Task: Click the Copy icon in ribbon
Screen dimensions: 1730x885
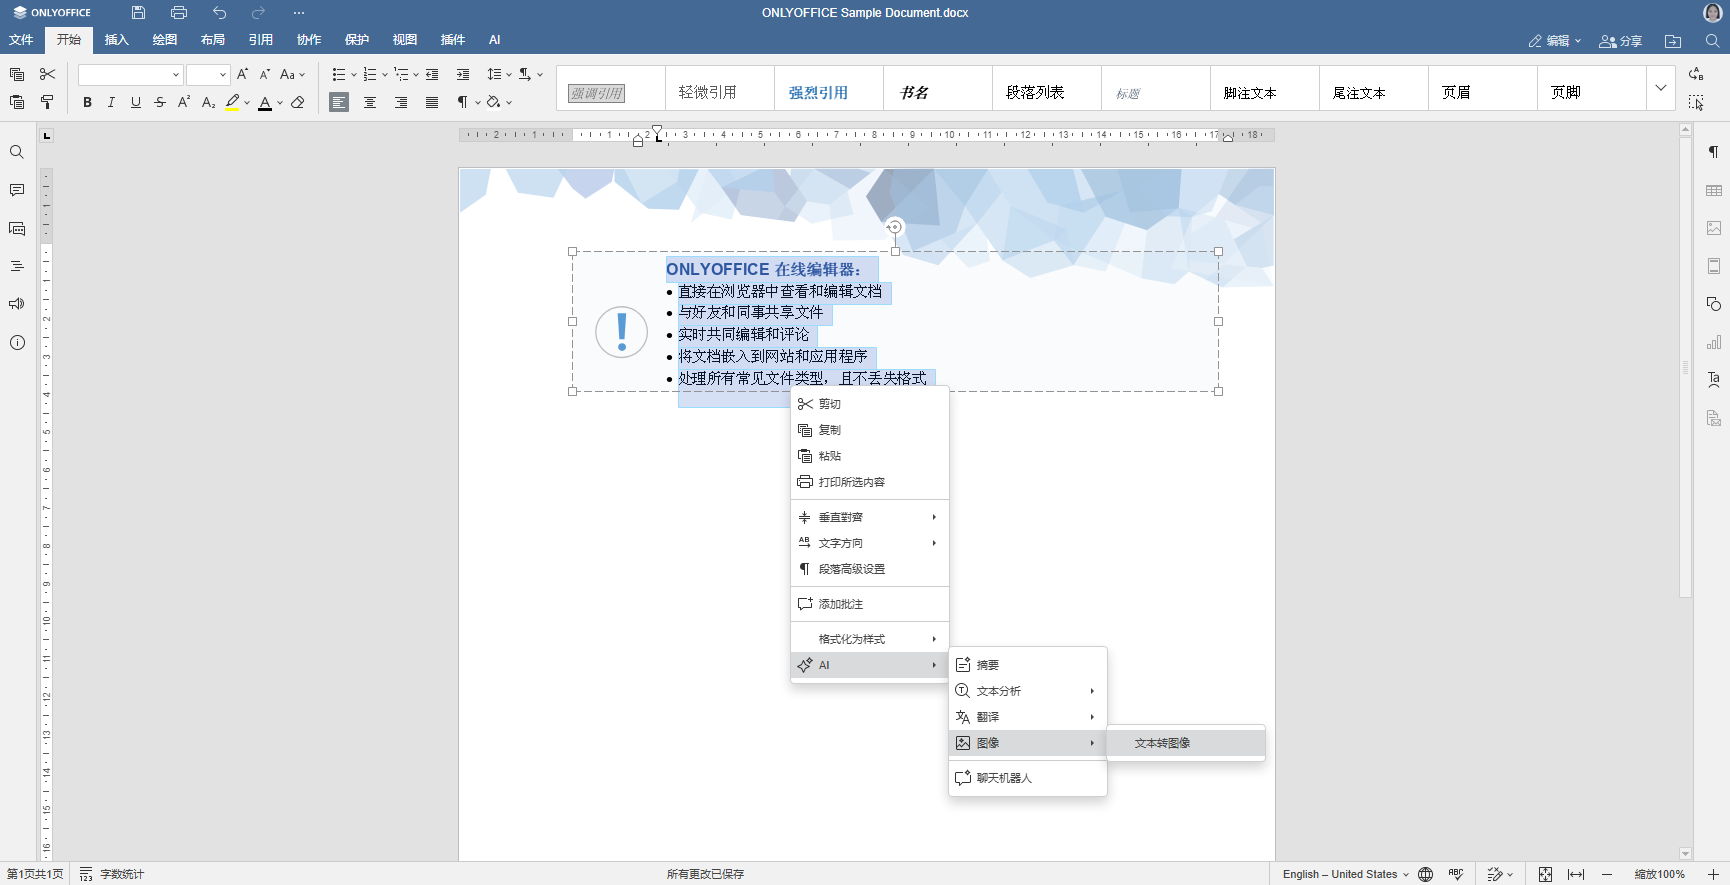Action: (x=17, y=74)
